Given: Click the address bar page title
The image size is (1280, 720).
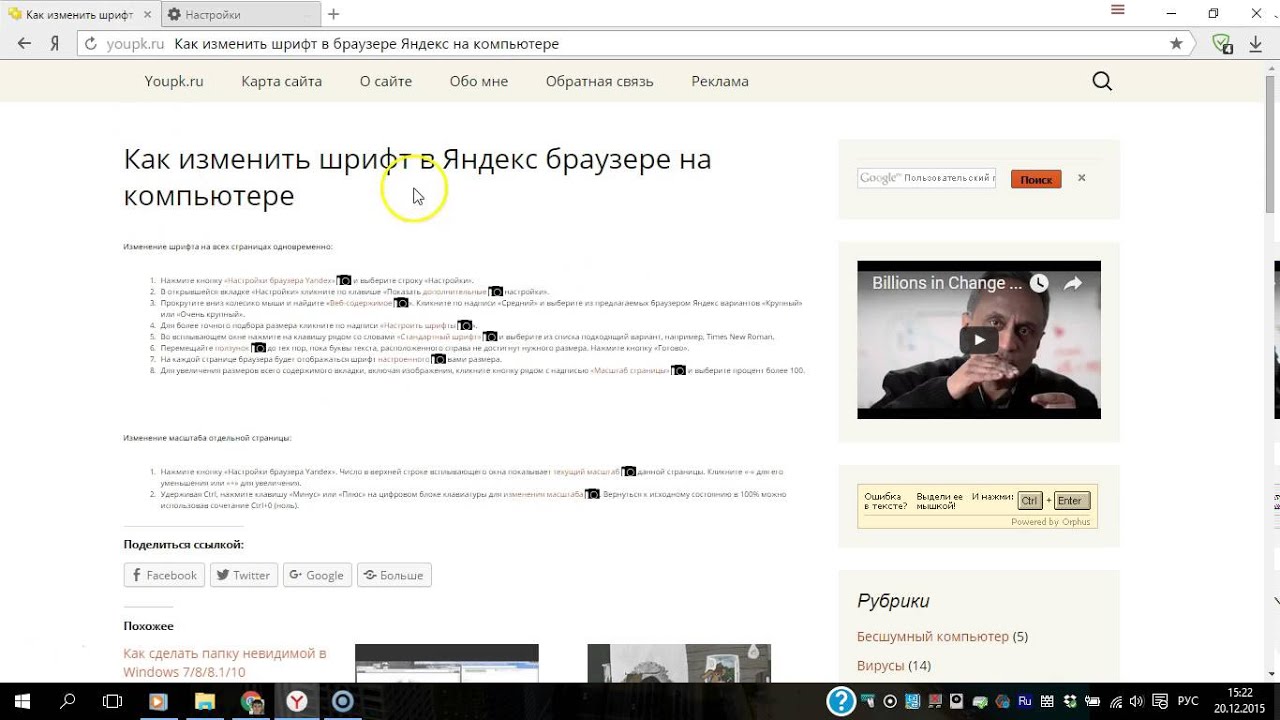Looking at the screenshot, I should tap(366, 44).
